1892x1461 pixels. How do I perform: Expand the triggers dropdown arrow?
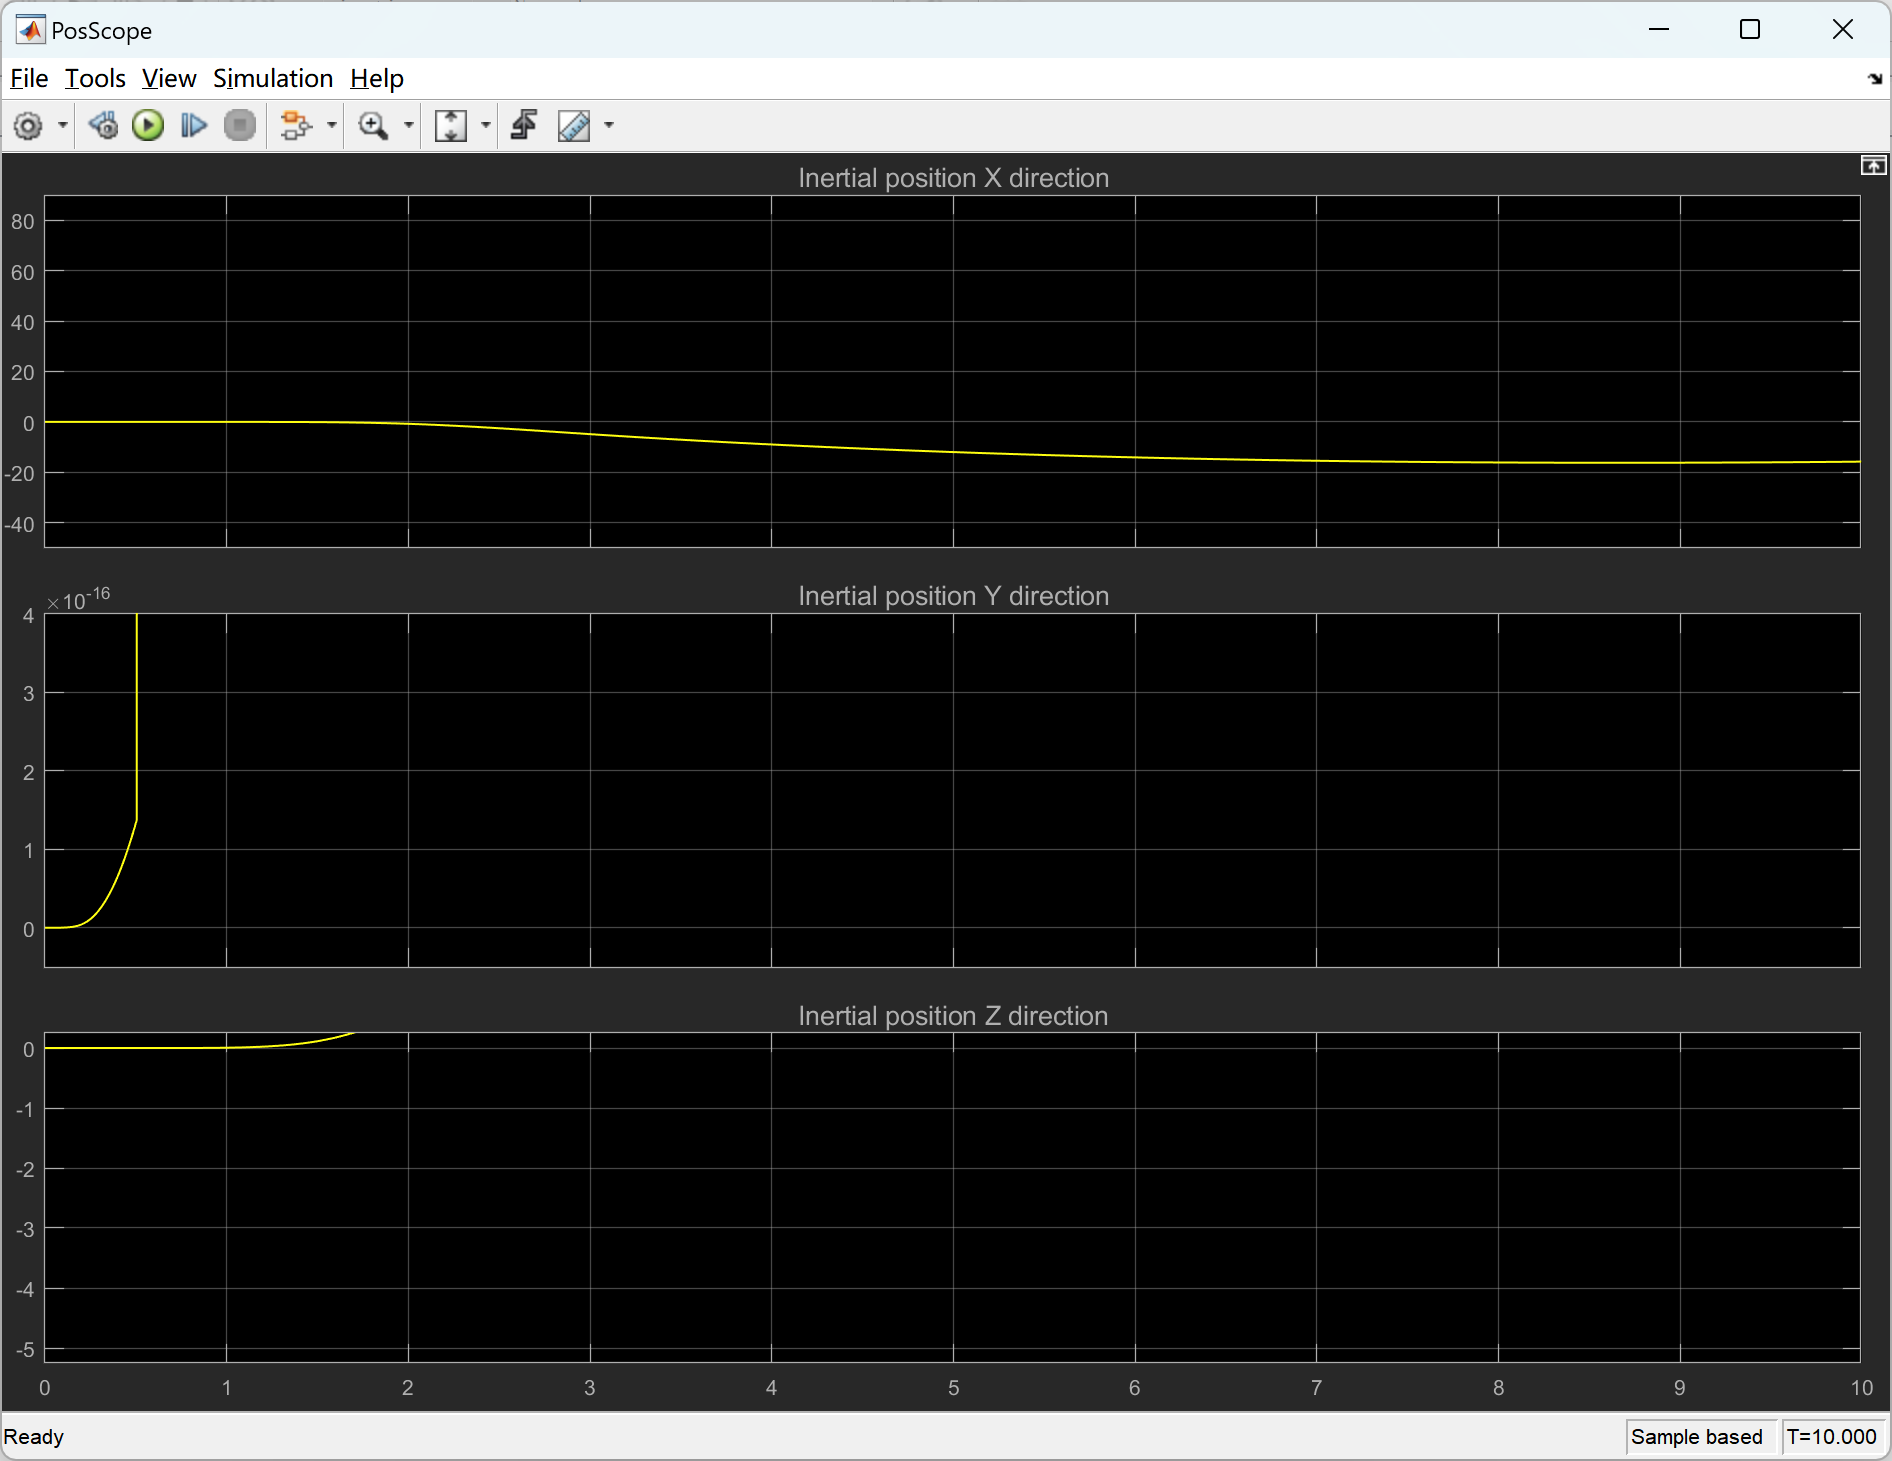point(331,126)
